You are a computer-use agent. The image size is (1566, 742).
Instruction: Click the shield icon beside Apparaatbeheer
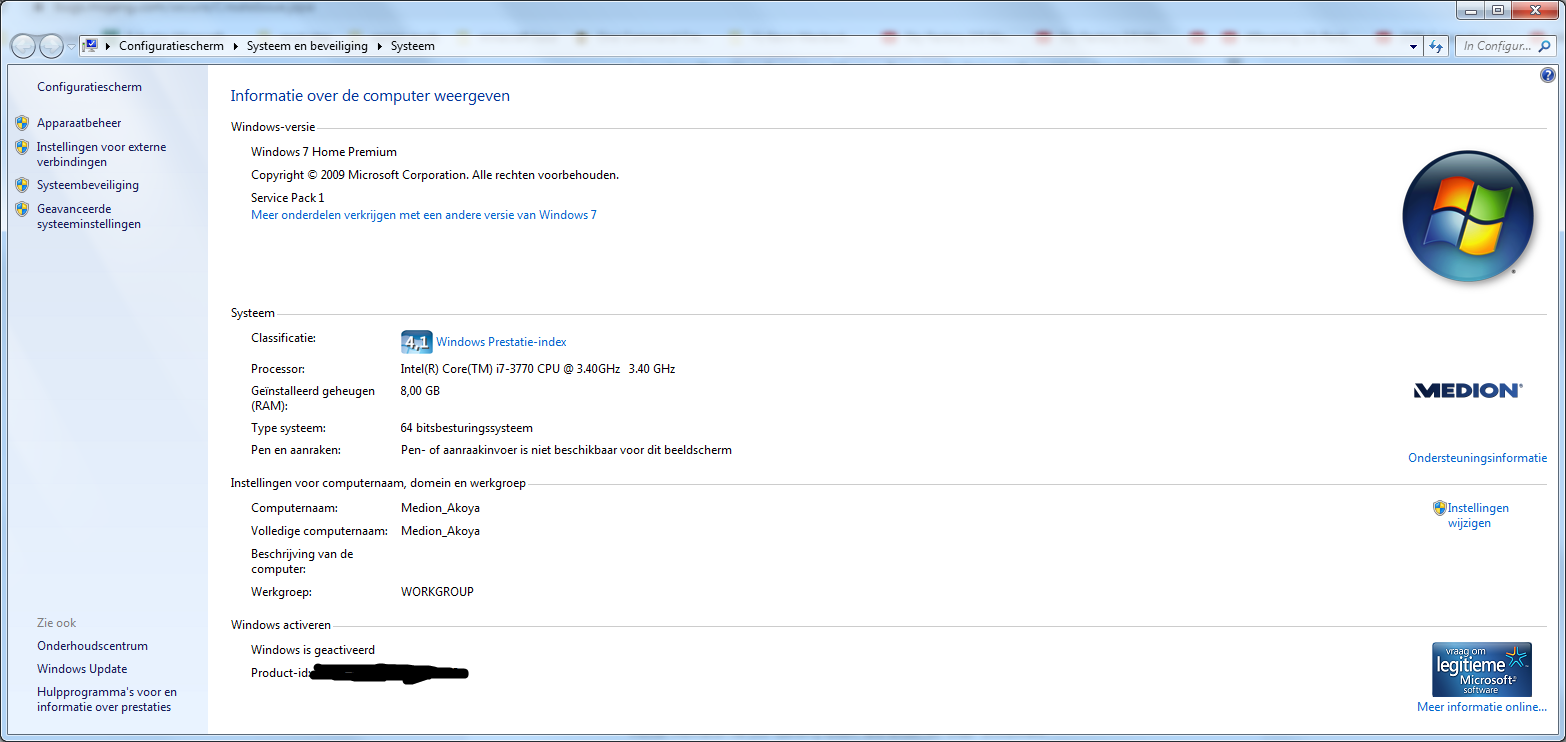pos(22,123)
